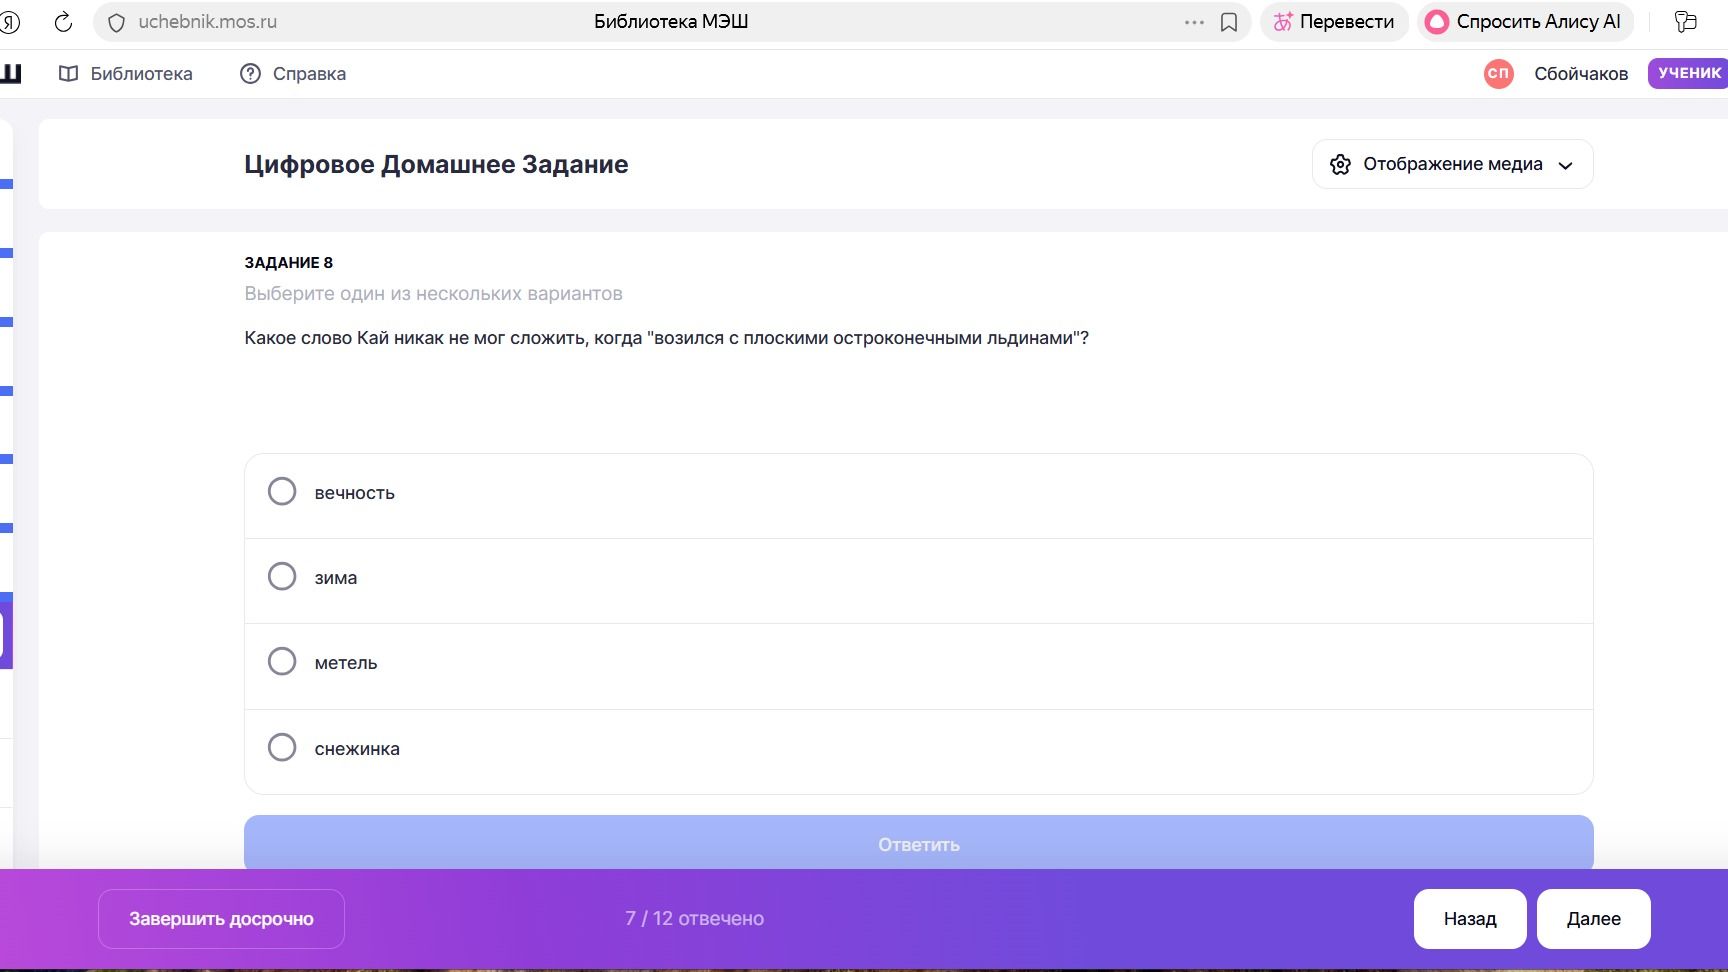
Task: Click the Алиса AI circle icon
Action: pyautogui.click(x=1437, y=22)
